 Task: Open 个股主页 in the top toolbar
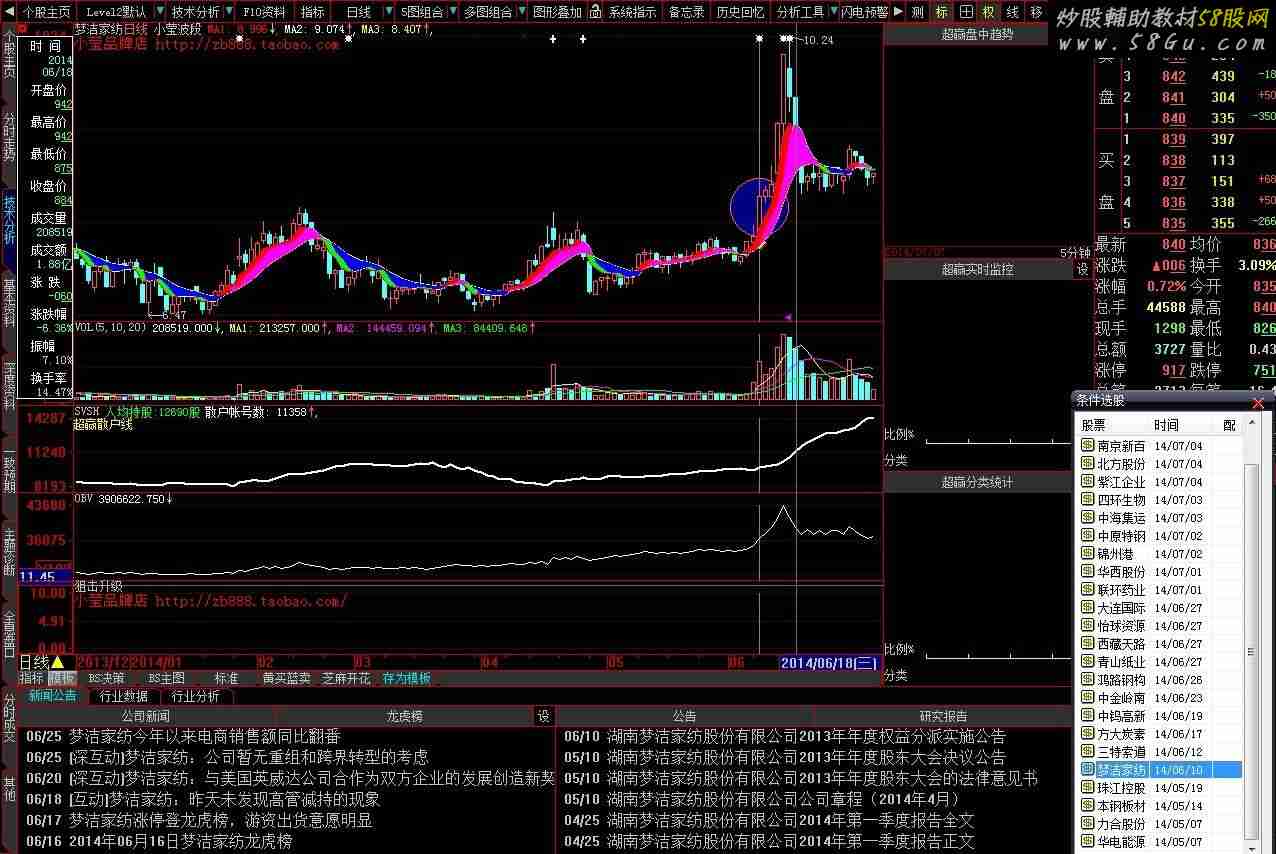(47, 12)
